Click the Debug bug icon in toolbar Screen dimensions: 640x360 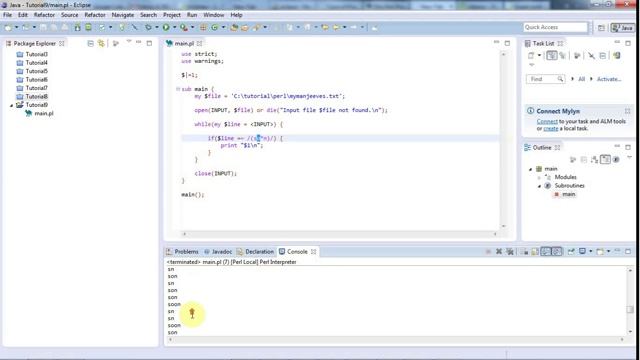pos(148,27)
